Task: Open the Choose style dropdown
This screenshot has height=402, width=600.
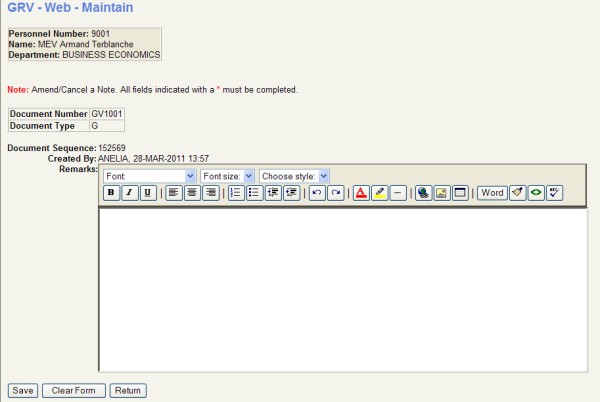Action: pyautogui.click(x=294, y=176)
